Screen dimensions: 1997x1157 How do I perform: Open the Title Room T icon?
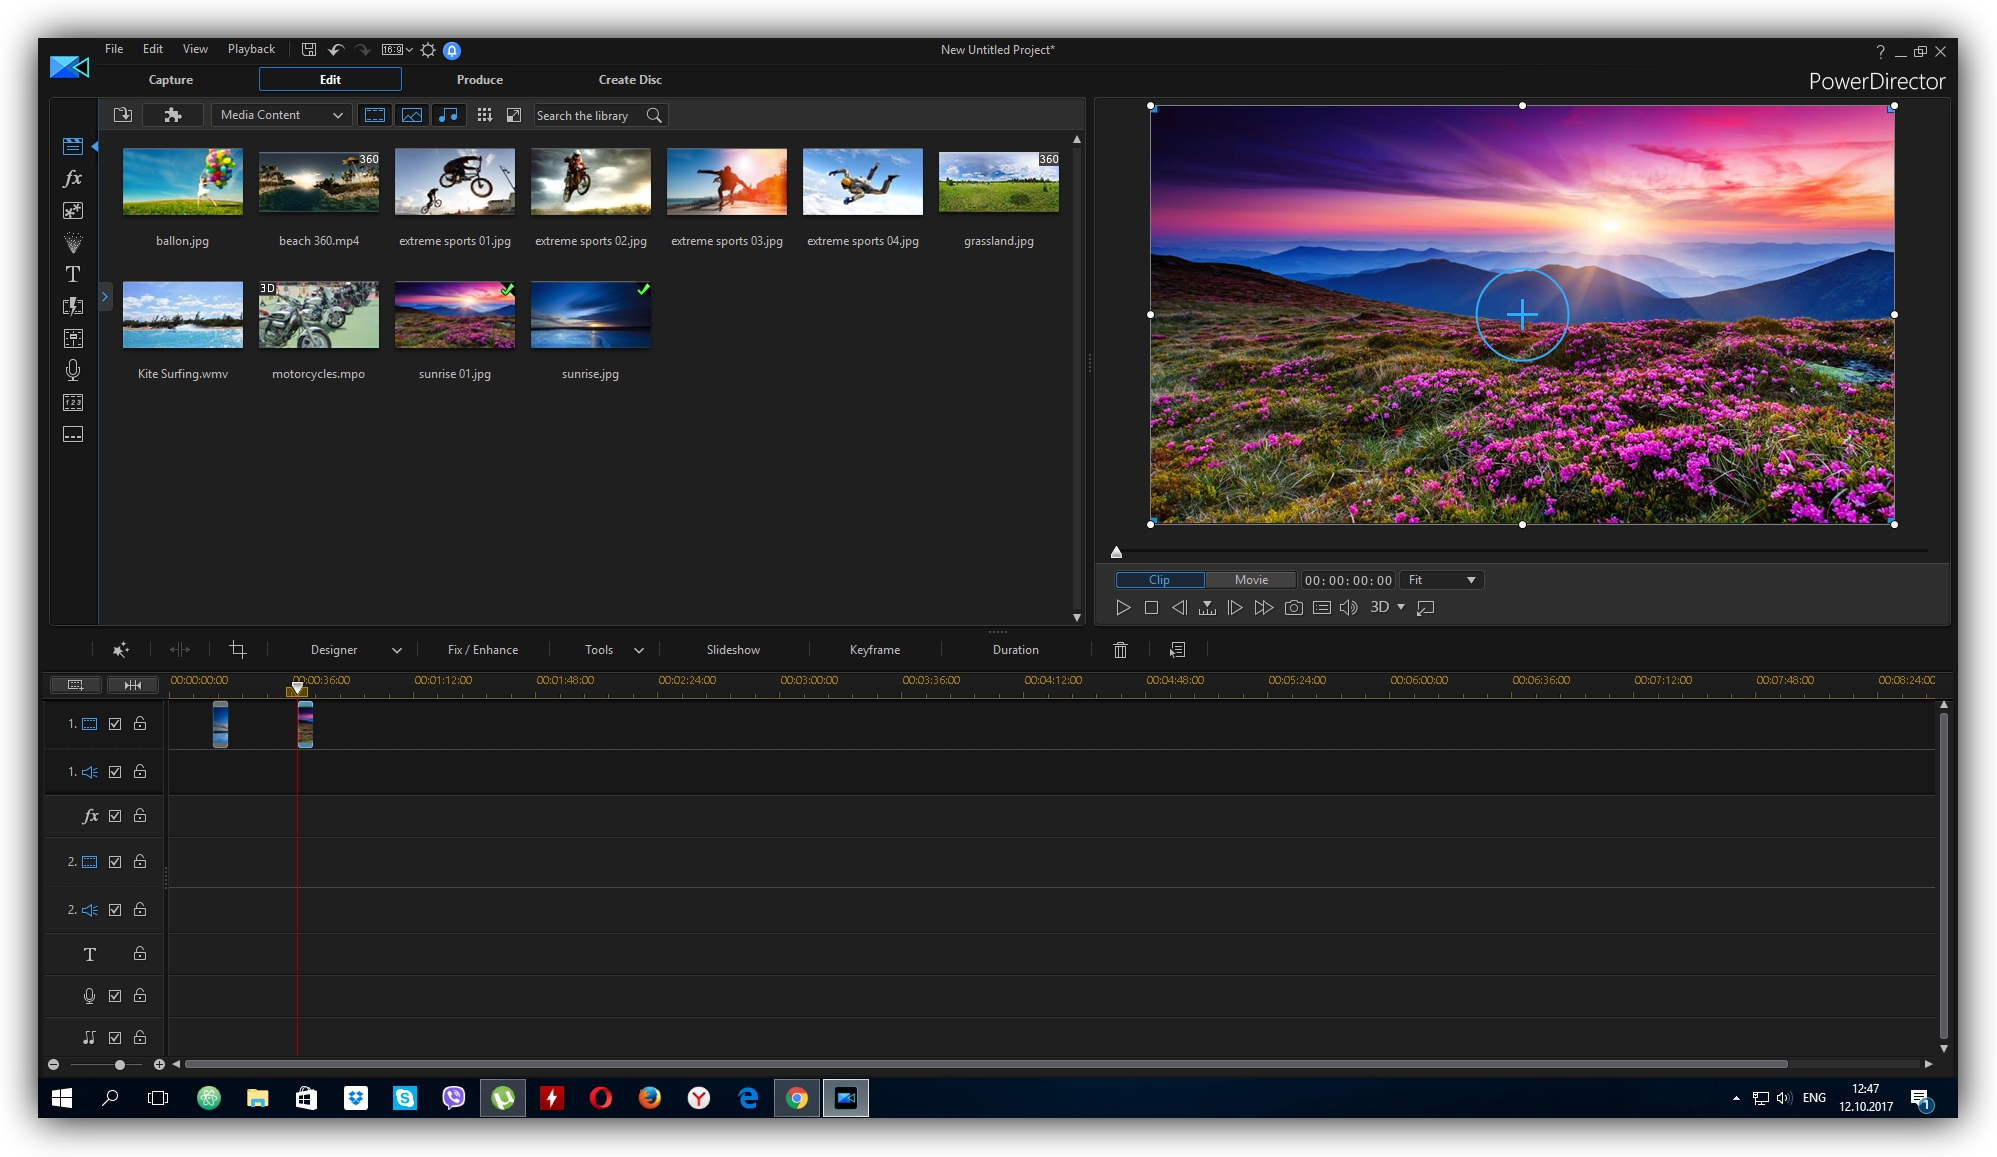[x=72, y=274]
